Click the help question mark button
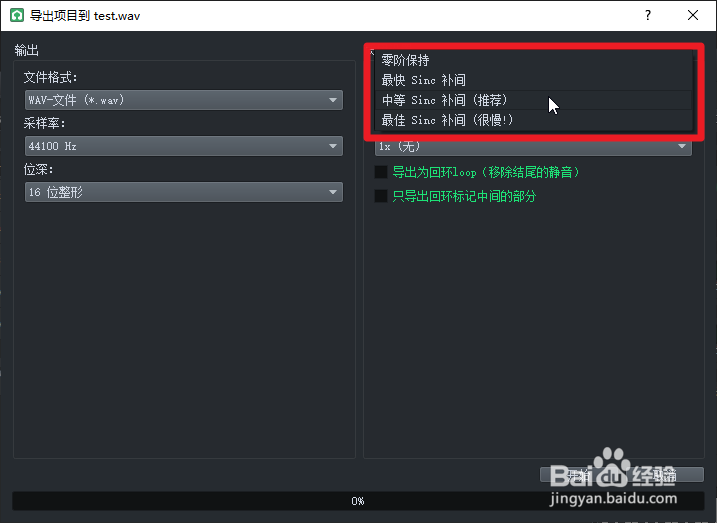The height and width of the screenshot is (523, 717). 648,16
